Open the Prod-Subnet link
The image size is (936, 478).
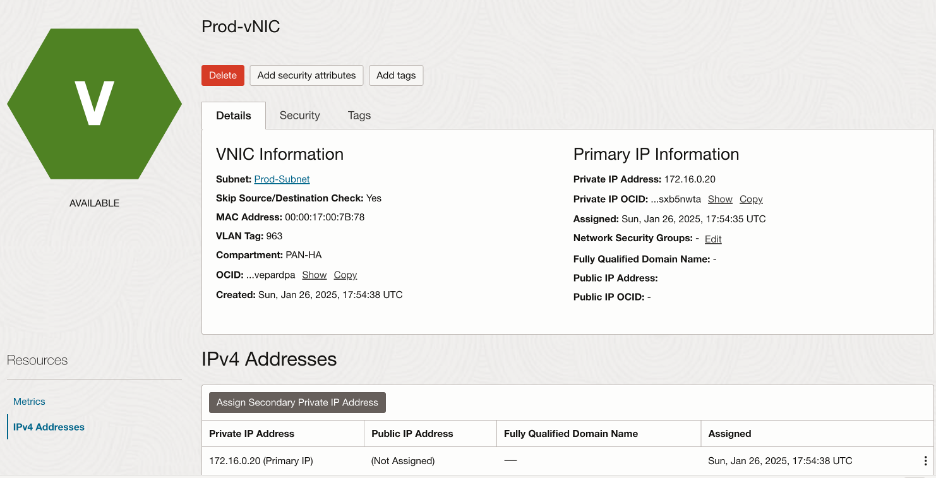pyautogui.click(x=281, y=179)
